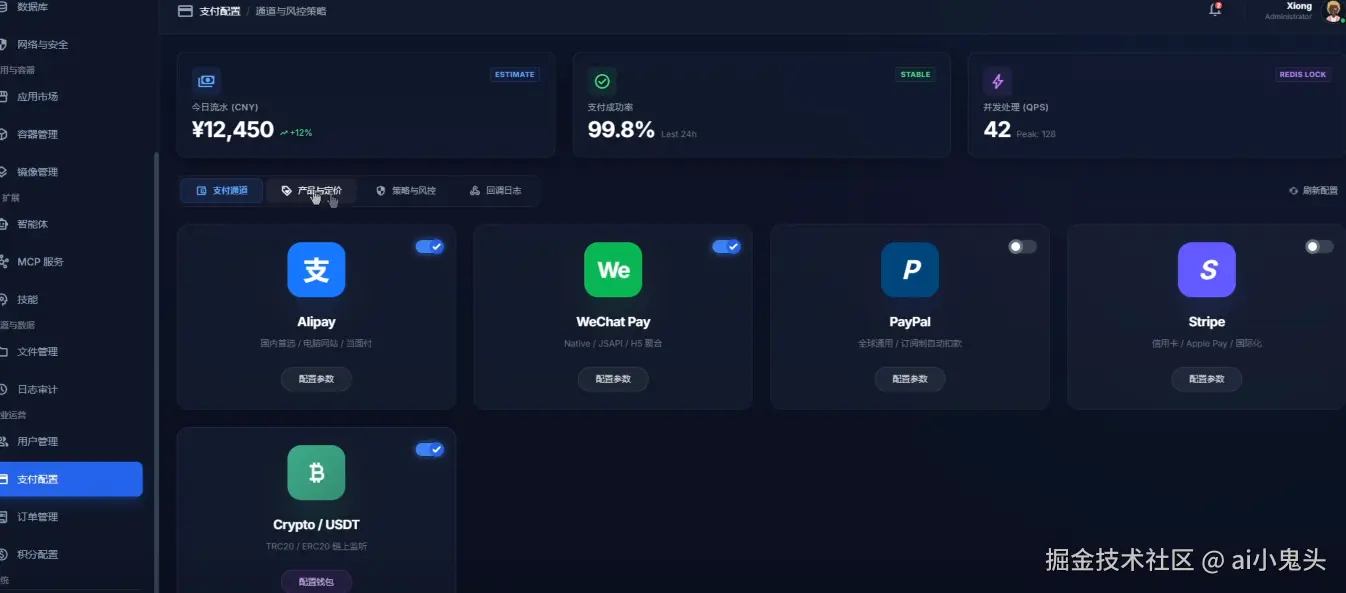Viewport: 1346px width, 593px height.
Task: Click the STABLE badge
Action: pos(915,75)
